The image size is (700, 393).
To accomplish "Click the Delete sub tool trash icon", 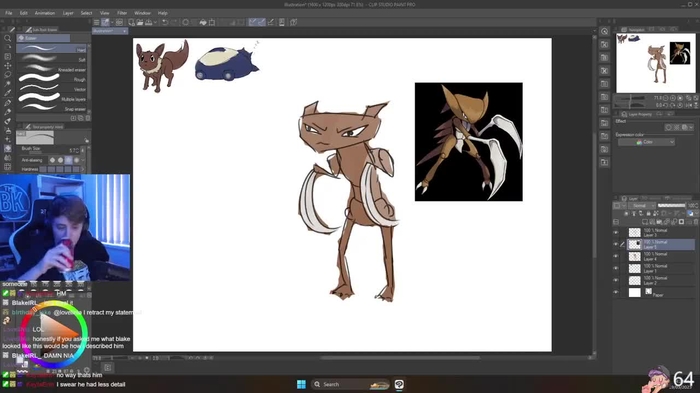I will tap(88, 118).
